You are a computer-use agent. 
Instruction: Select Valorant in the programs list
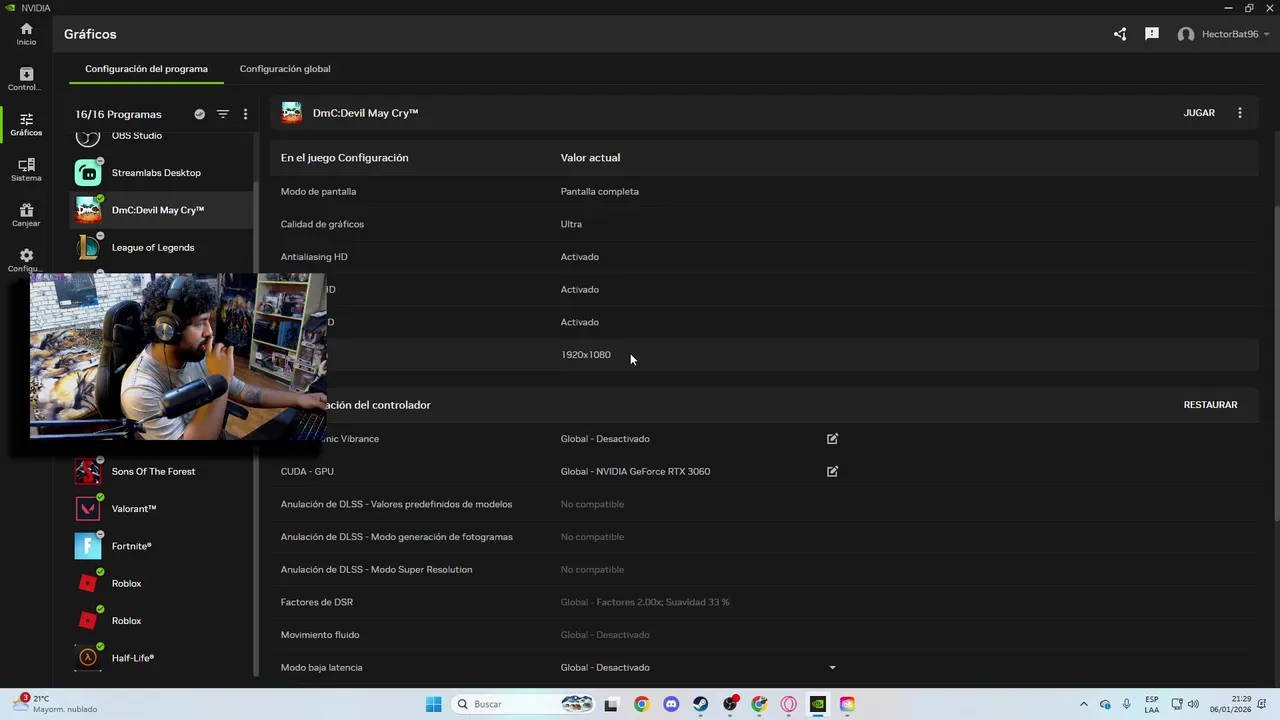click(x=163, y=509)
